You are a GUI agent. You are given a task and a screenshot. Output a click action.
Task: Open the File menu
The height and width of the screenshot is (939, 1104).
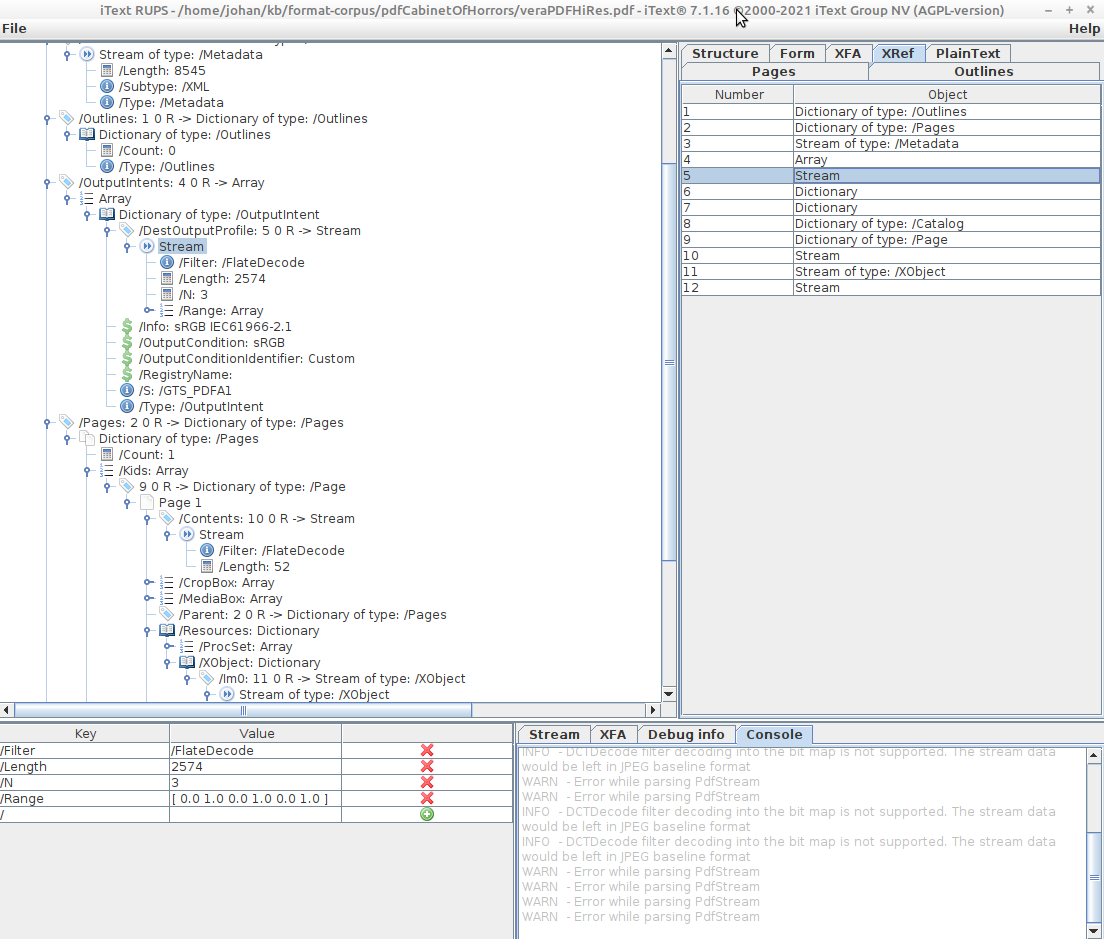pyautogui.click(x=15, y=28)
